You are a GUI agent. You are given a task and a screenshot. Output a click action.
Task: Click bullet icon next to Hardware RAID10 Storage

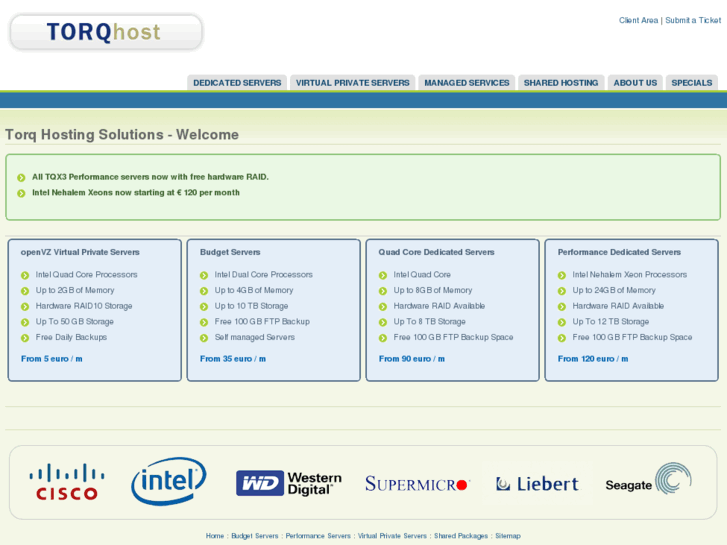pos(25,307)
